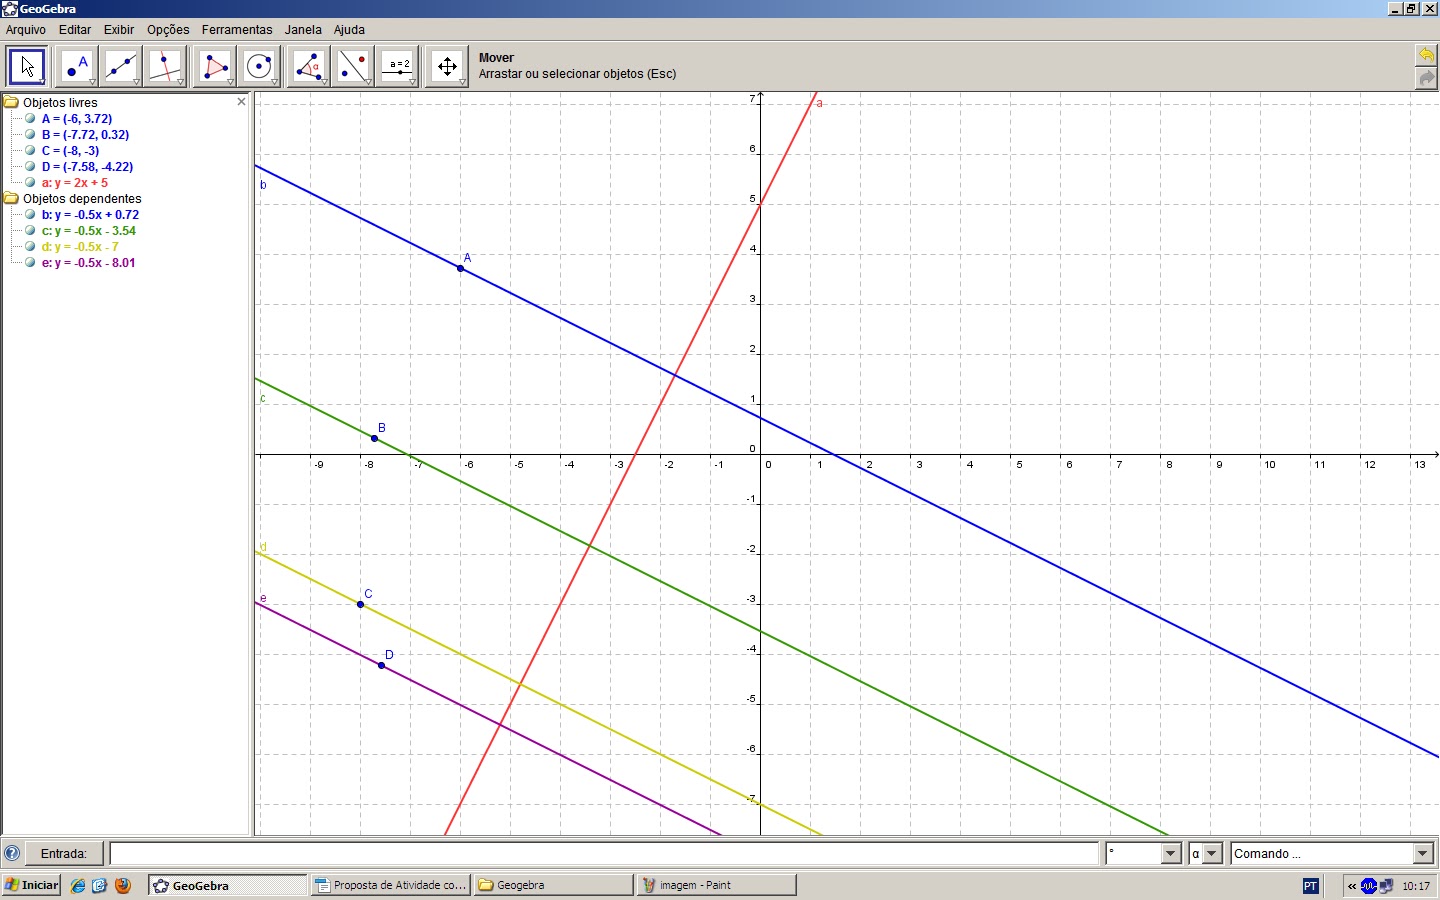This screenshot has height=900, width=1440.
Task: Select the Move drawing pad tool
Action: coord(447,67)
